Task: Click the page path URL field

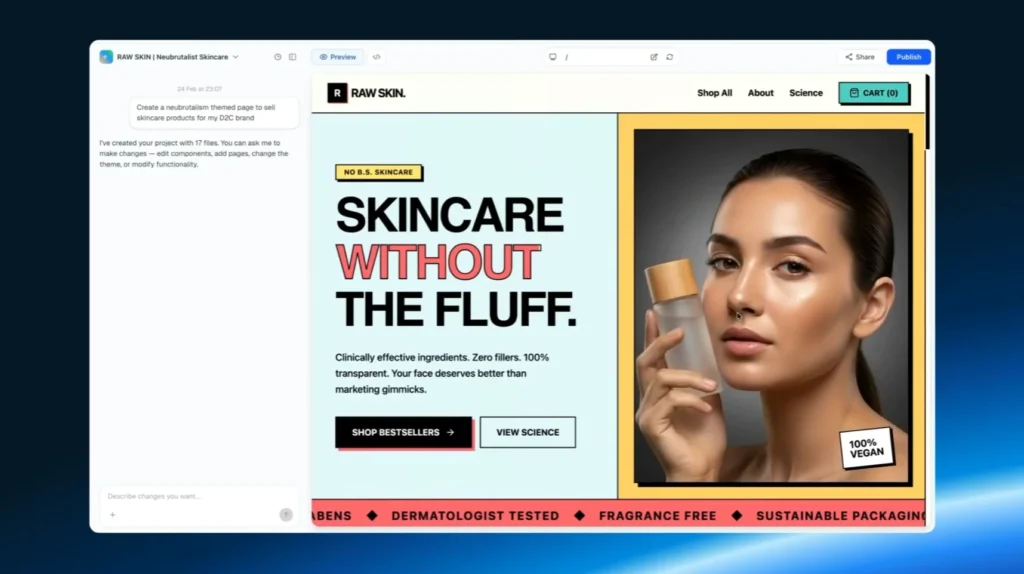Action: [604, 57]
